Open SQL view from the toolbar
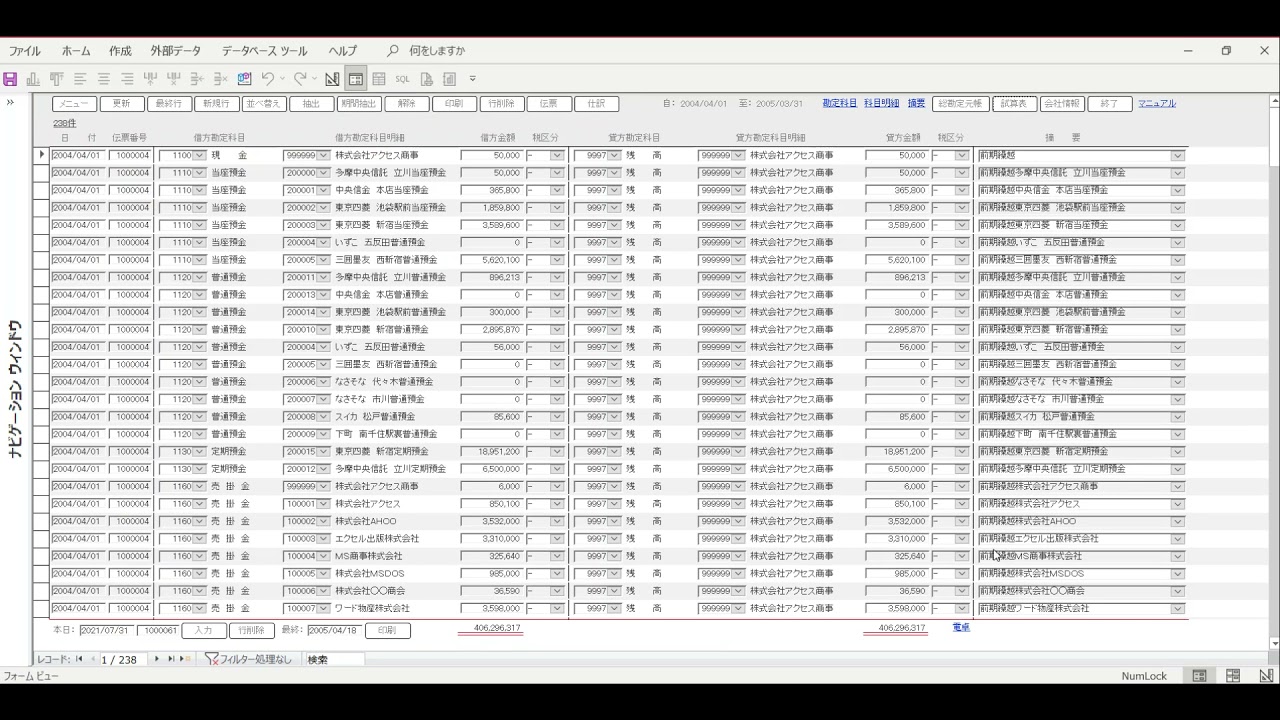This screenshot has width=1280, height=720. [402, 79]
